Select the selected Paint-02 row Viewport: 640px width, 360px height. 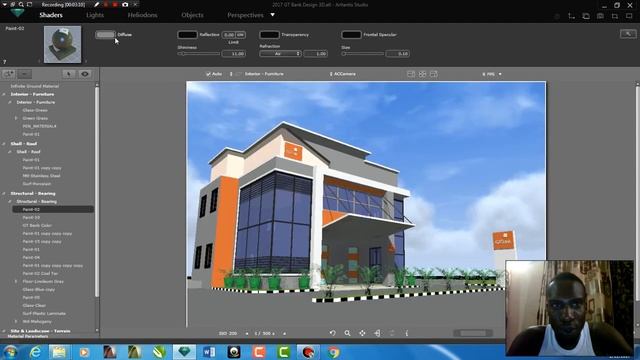pos(53,209)
